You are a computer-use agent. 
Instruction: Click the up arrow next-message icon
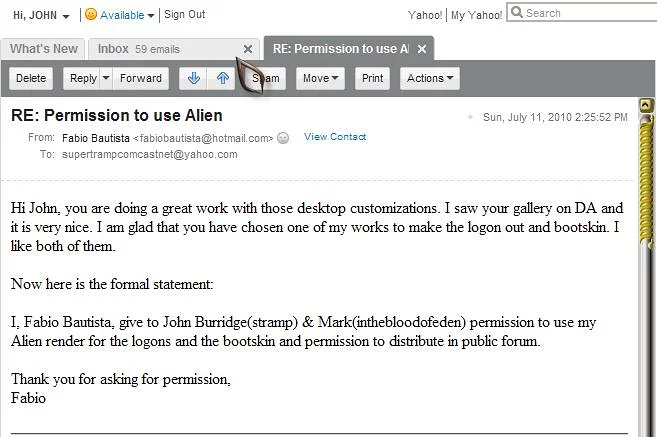click(222, 78)
